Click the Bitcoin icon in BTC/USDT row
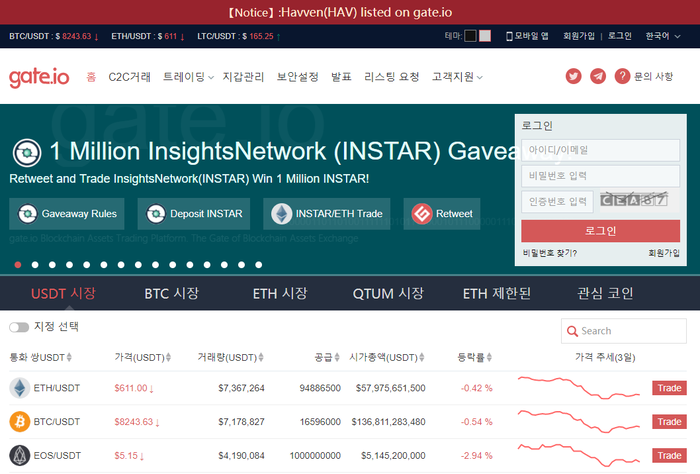 [x=20, y=422]
